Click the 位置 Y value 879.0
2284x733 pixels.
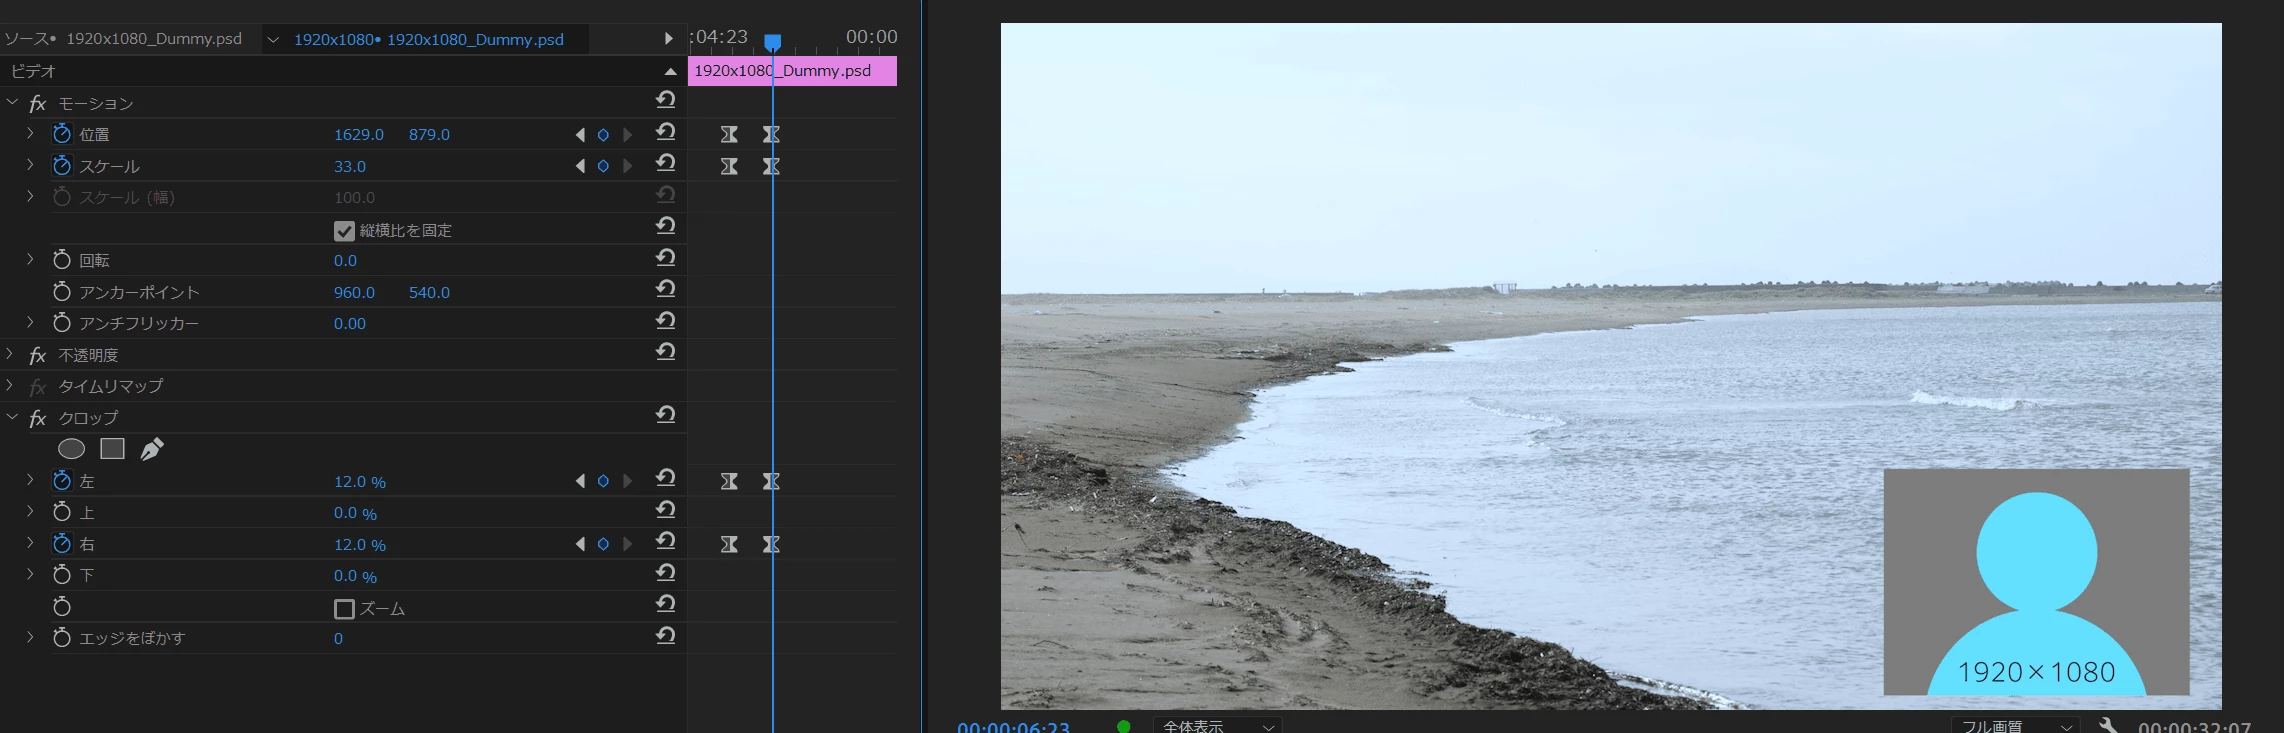[429, 134]
